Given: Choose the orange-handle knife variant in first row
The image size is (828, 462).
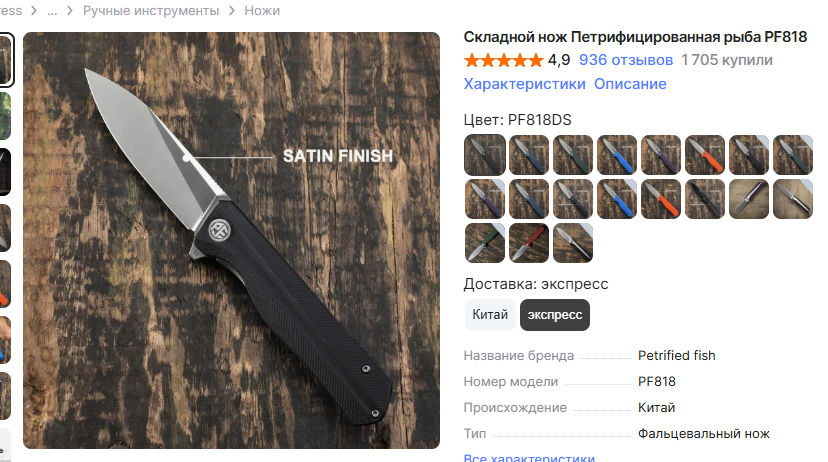Looking at the screenshot, I should 705,155.
